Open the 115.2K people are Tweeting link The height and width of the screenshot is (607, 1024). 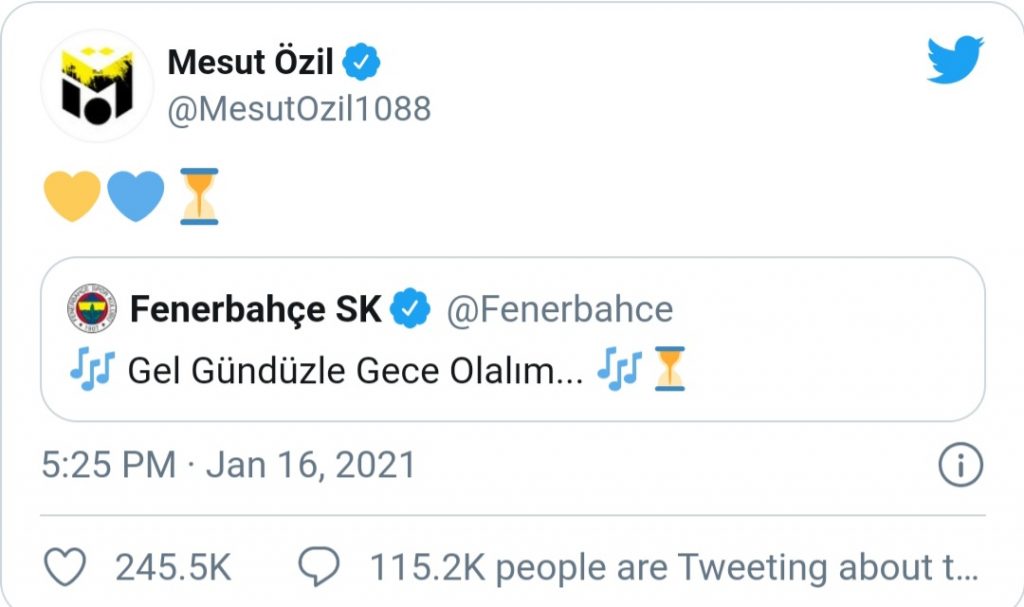[674, 566]
